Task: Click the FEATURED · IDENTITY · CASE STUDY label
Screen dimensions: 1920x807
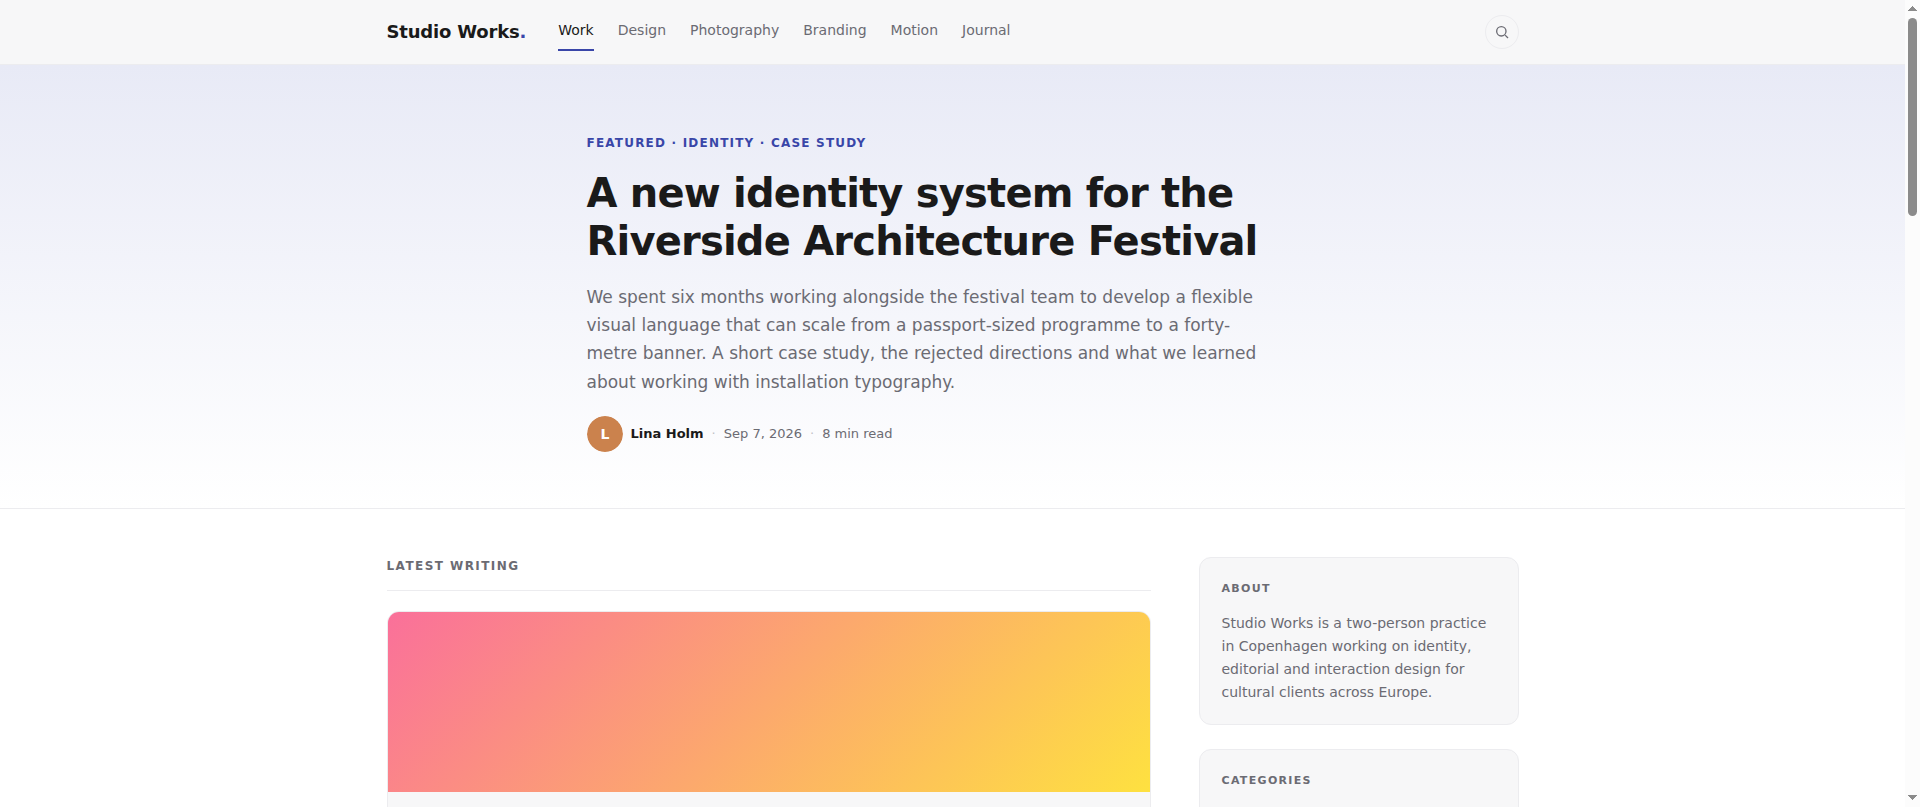Action: coord(726,143)
